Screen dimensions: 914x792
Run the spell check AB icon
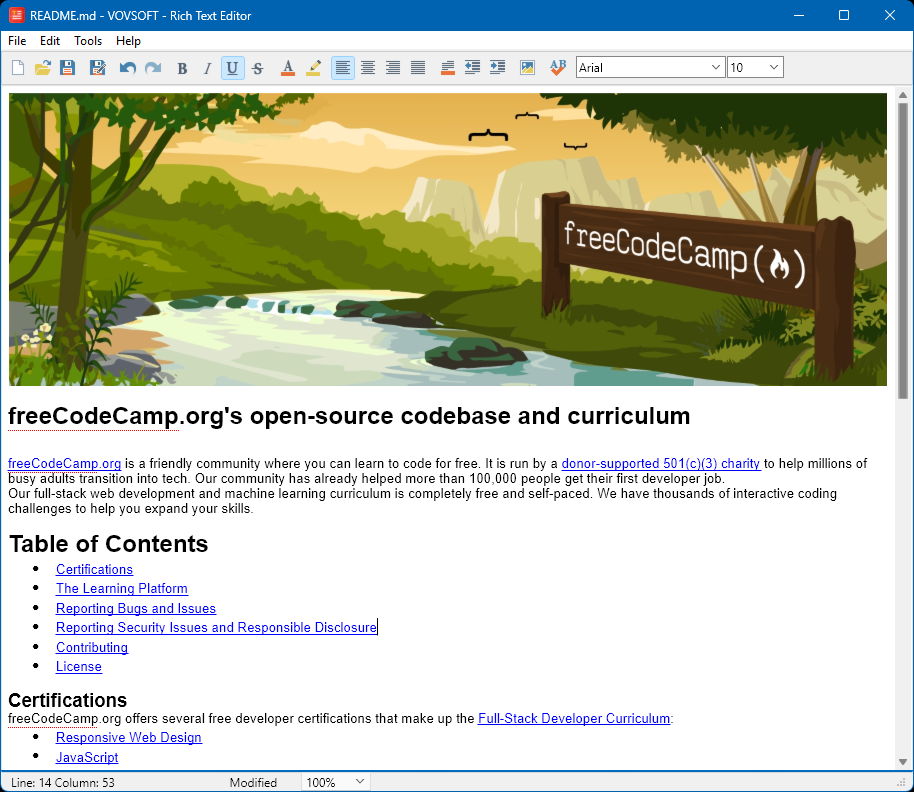[x=558, y=68]
